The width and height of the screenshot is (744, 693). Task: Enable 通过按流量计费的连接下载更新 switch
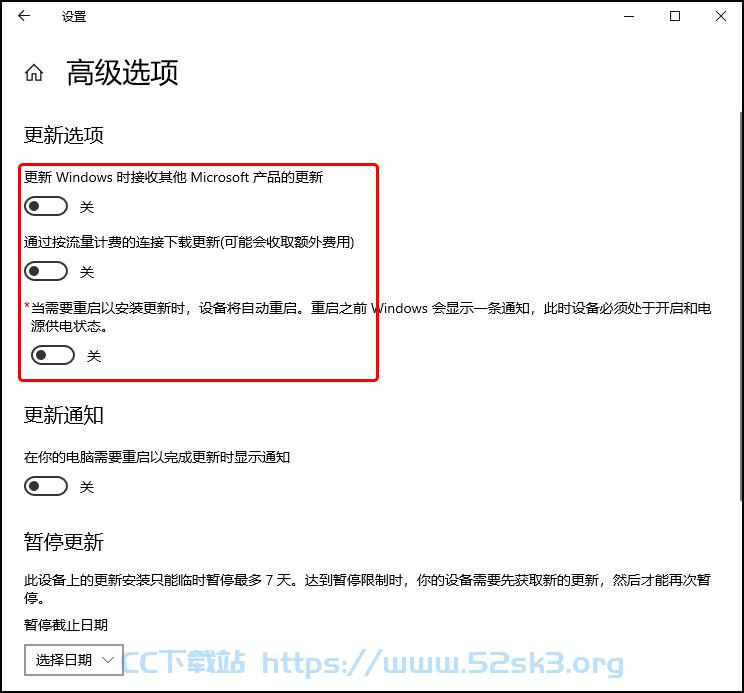point(46,271)
